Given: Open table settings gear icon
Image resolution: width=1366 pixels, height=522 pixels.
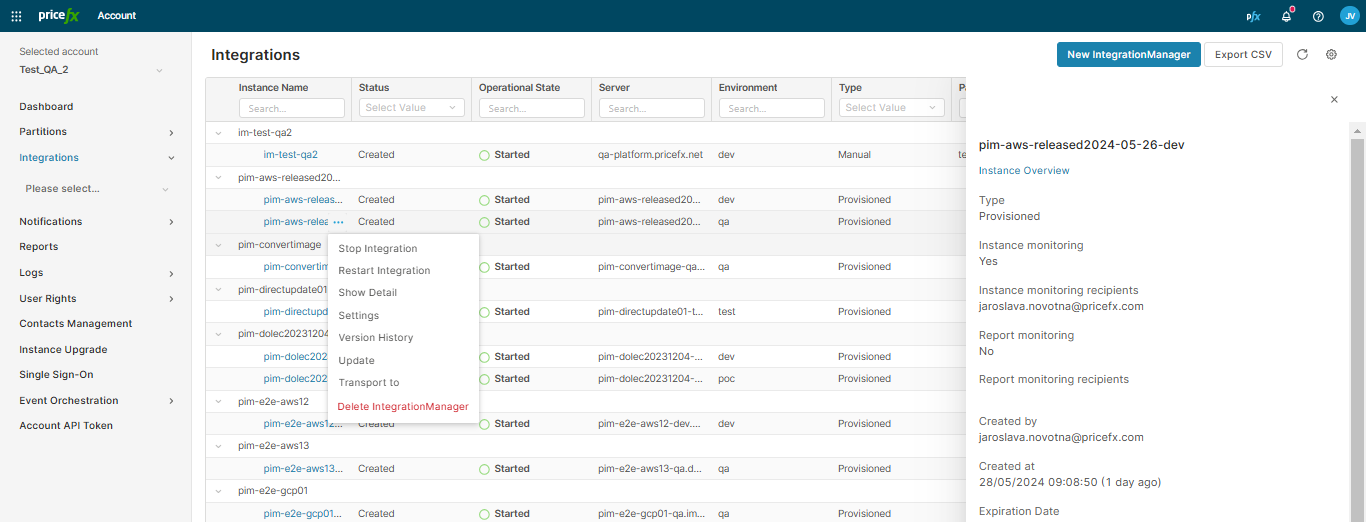Looking at the screenshot, I should coord(1331,55).
